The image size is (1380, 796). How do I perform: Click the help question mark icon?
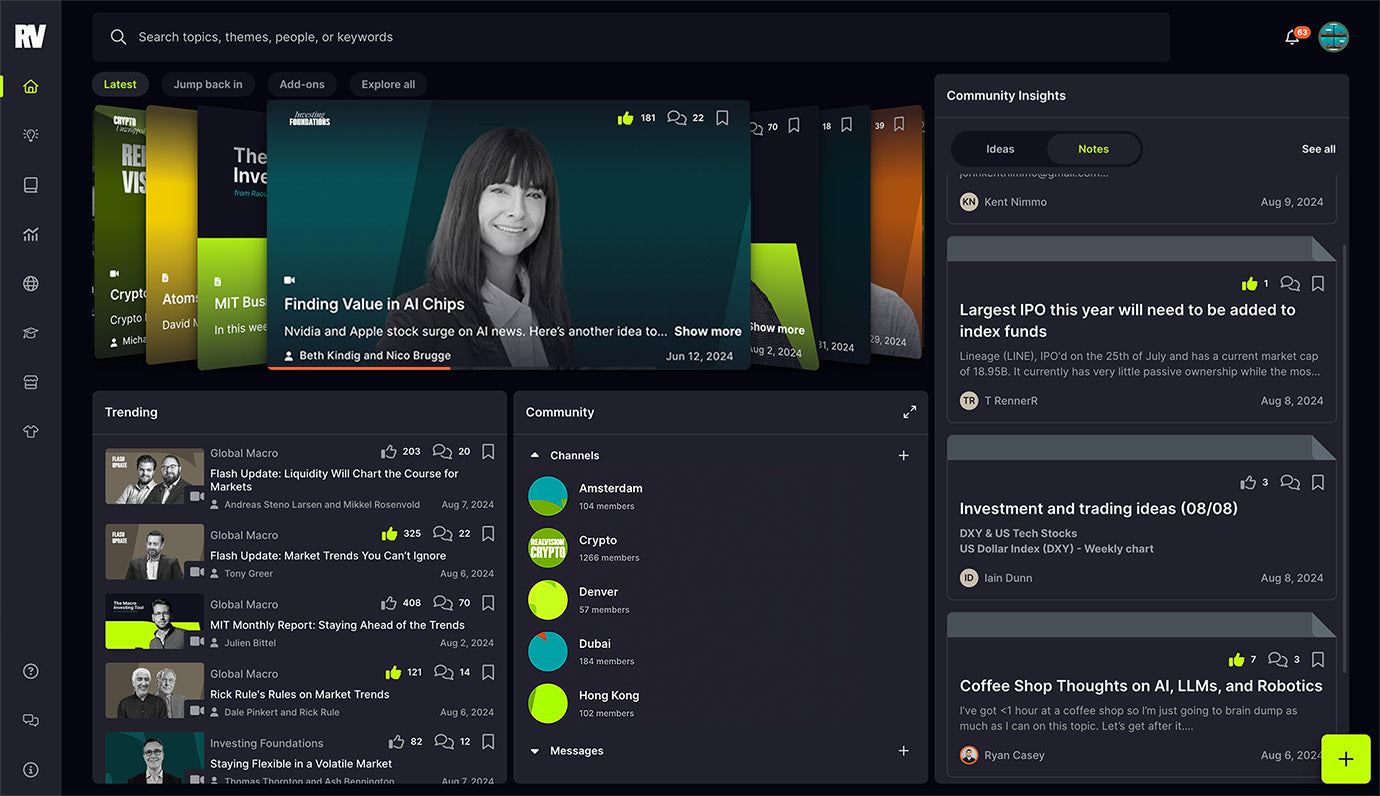pyautogui.click(x=31, y=671)
